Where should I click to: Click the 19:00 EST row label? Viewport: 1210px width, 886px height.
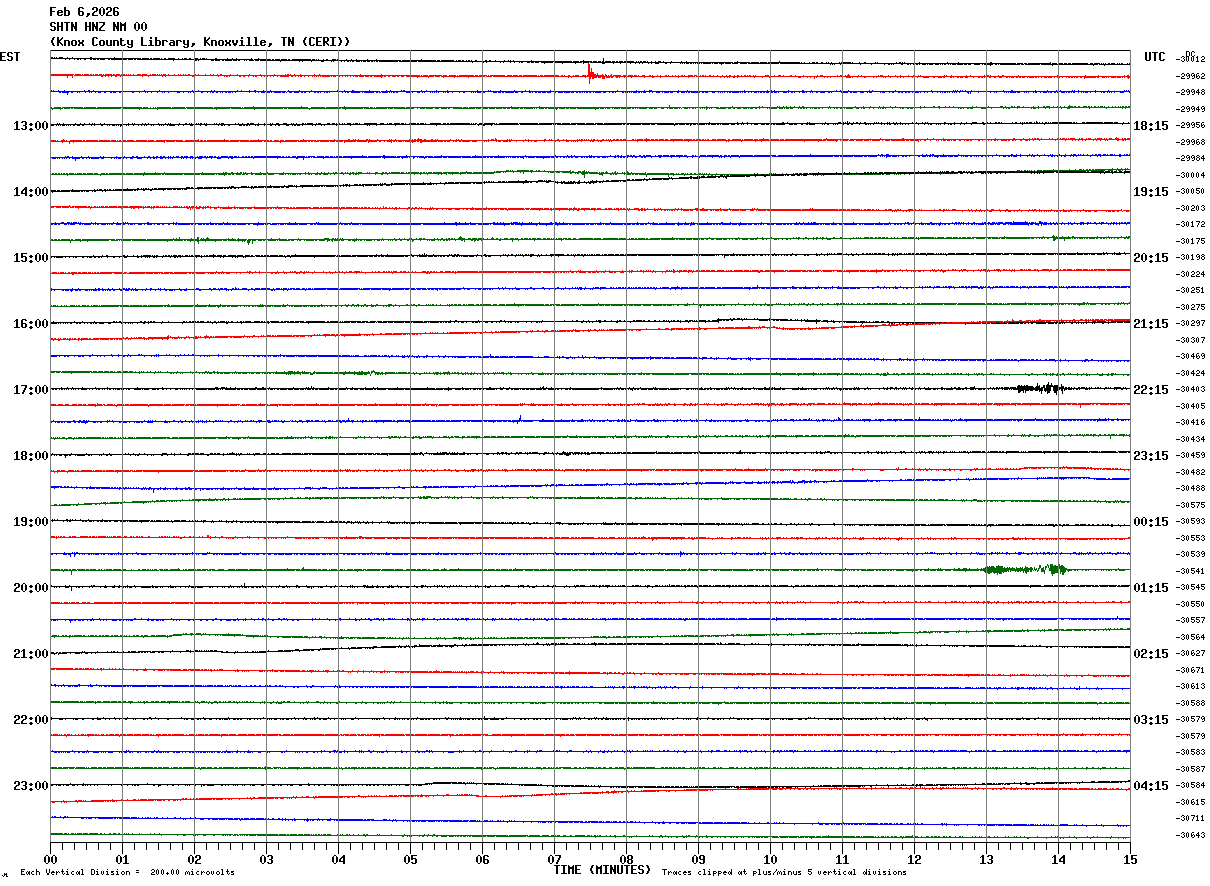pyautogui.click(x=31, y=522)
